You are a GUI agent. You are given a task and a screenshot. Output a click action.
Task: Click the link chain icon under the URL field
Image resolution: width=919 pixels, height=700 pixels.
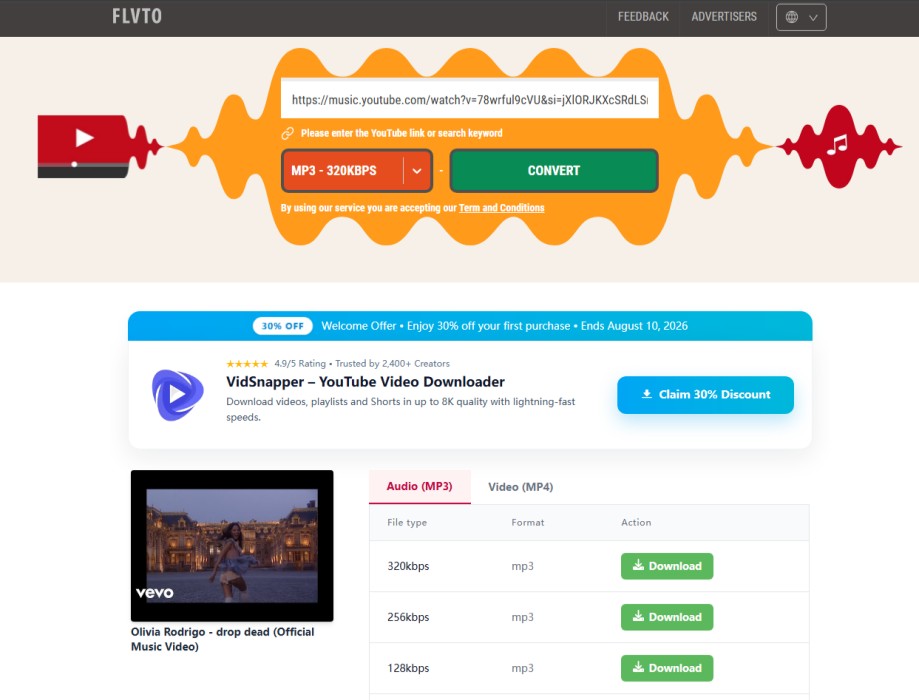287,133
